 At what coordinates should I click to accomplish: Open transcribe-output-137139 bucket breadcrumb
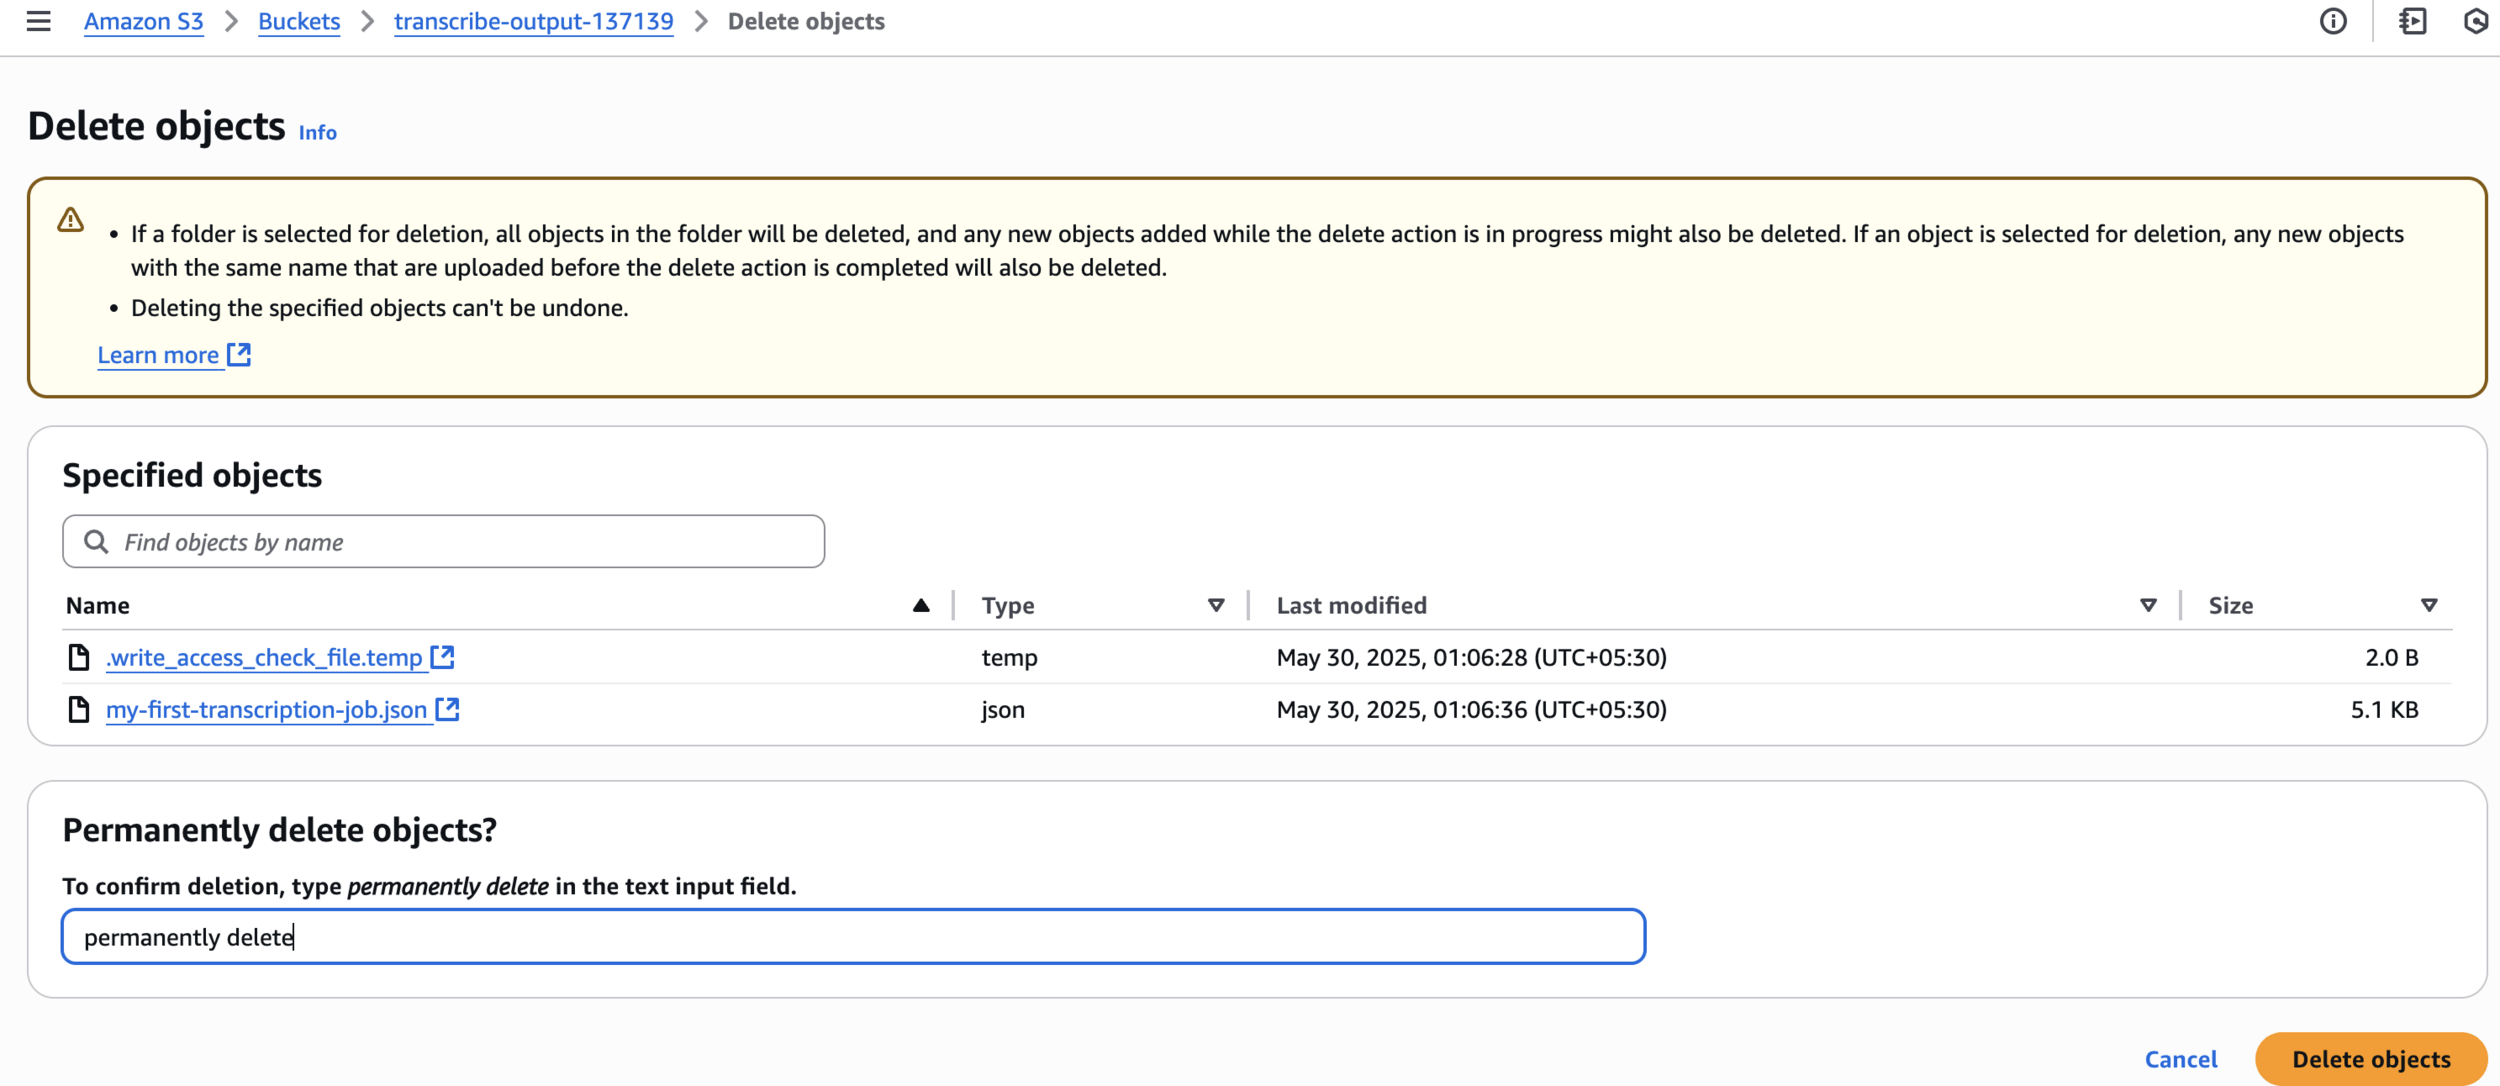[533, 21]
